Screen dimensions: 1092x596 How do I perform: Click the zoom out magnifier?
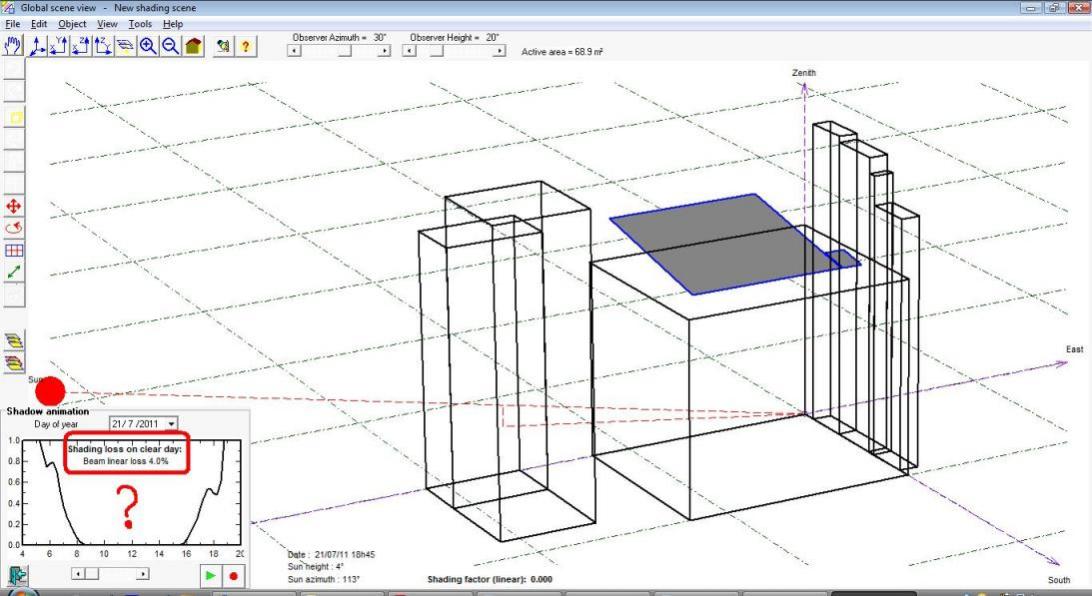(169, 46)
